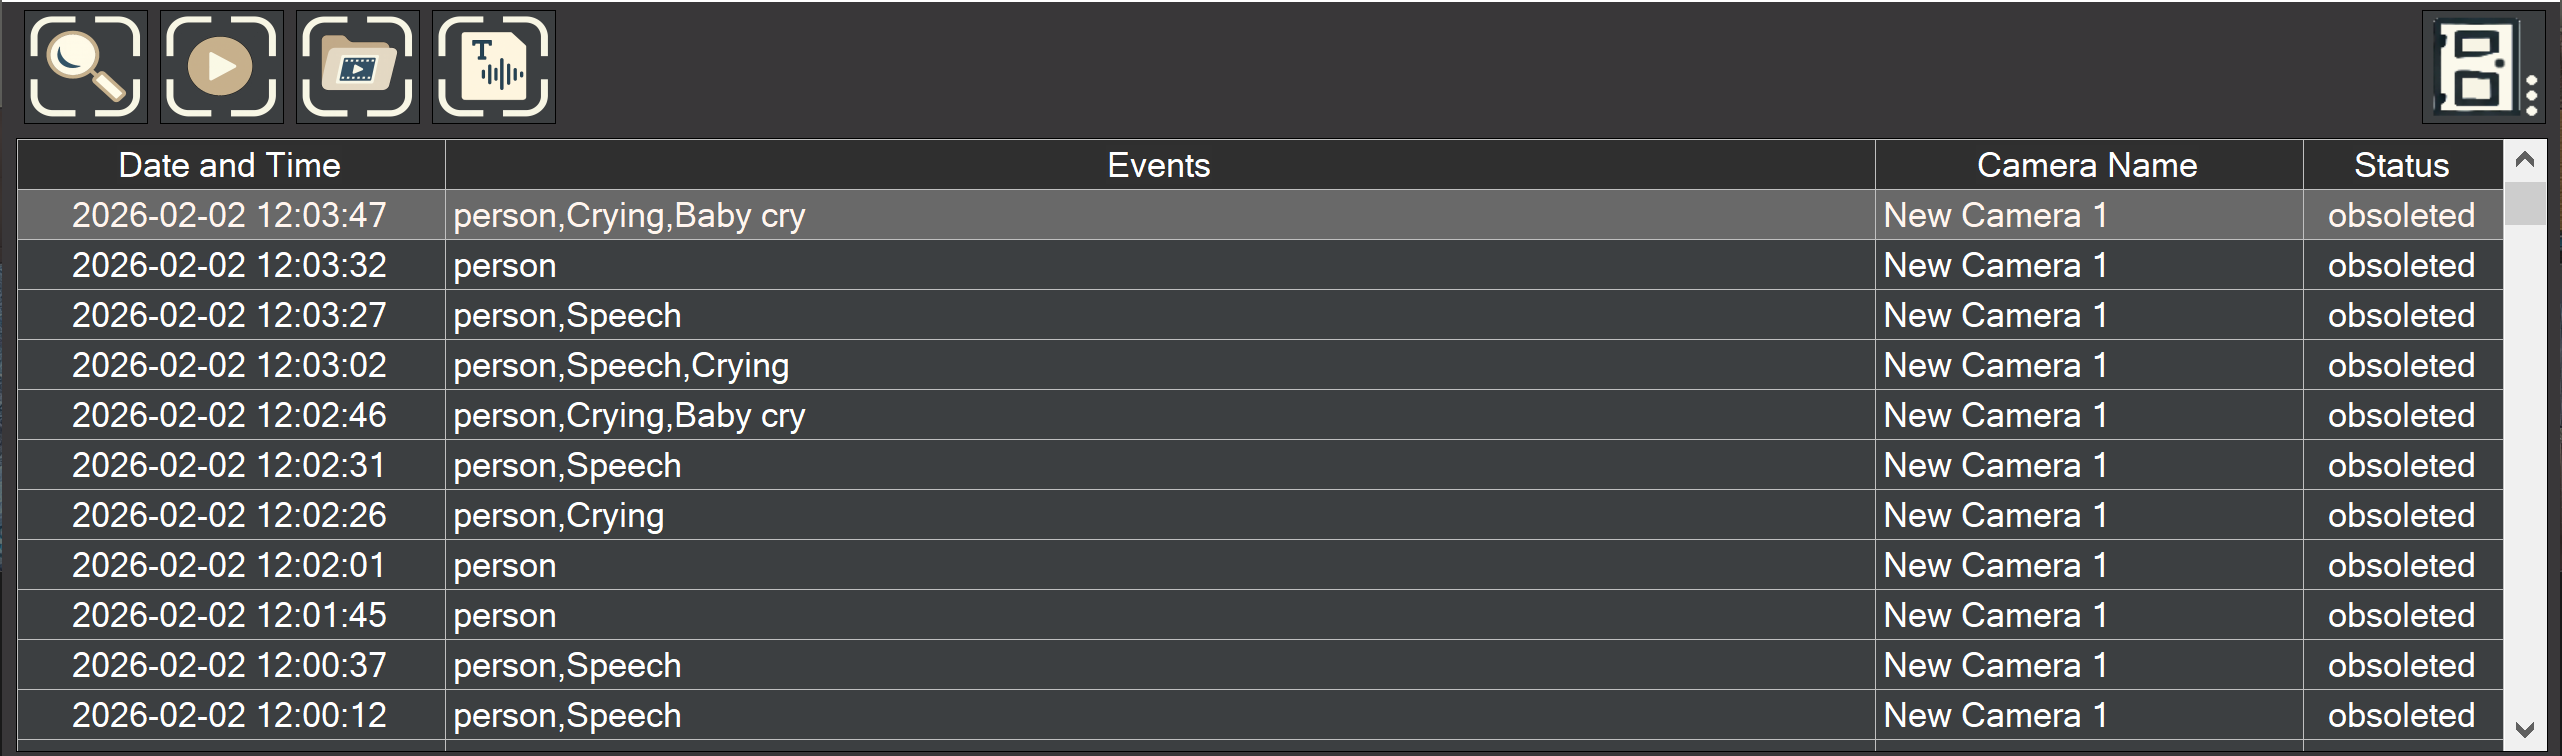Select the person,Speech event at 12:03:27
2562x756 pixels.
click(900, 314)
